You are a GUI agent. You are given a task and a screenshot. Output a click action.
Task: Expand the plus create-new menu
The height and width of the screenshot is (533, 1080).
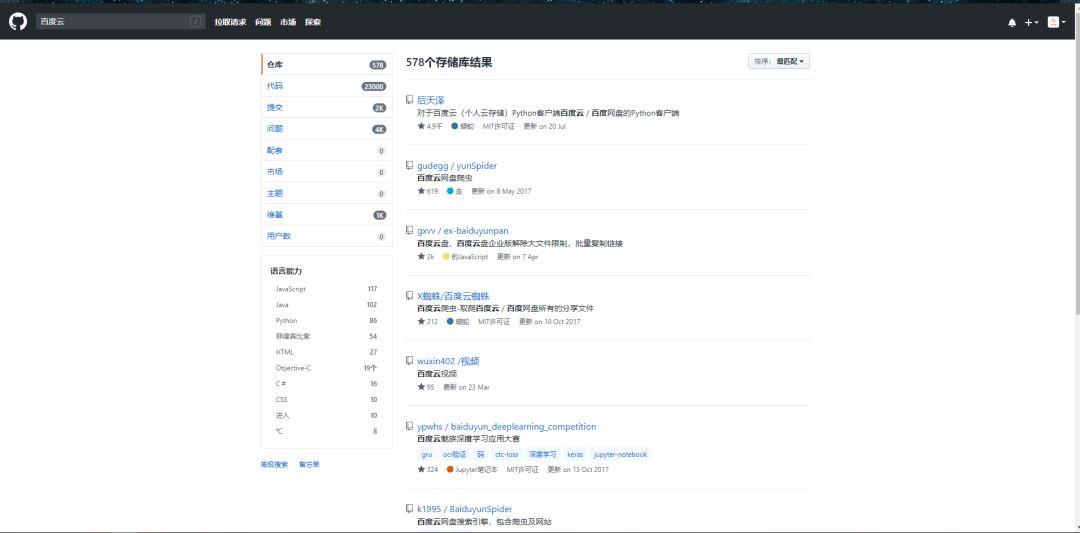[x=1031, y=22]
